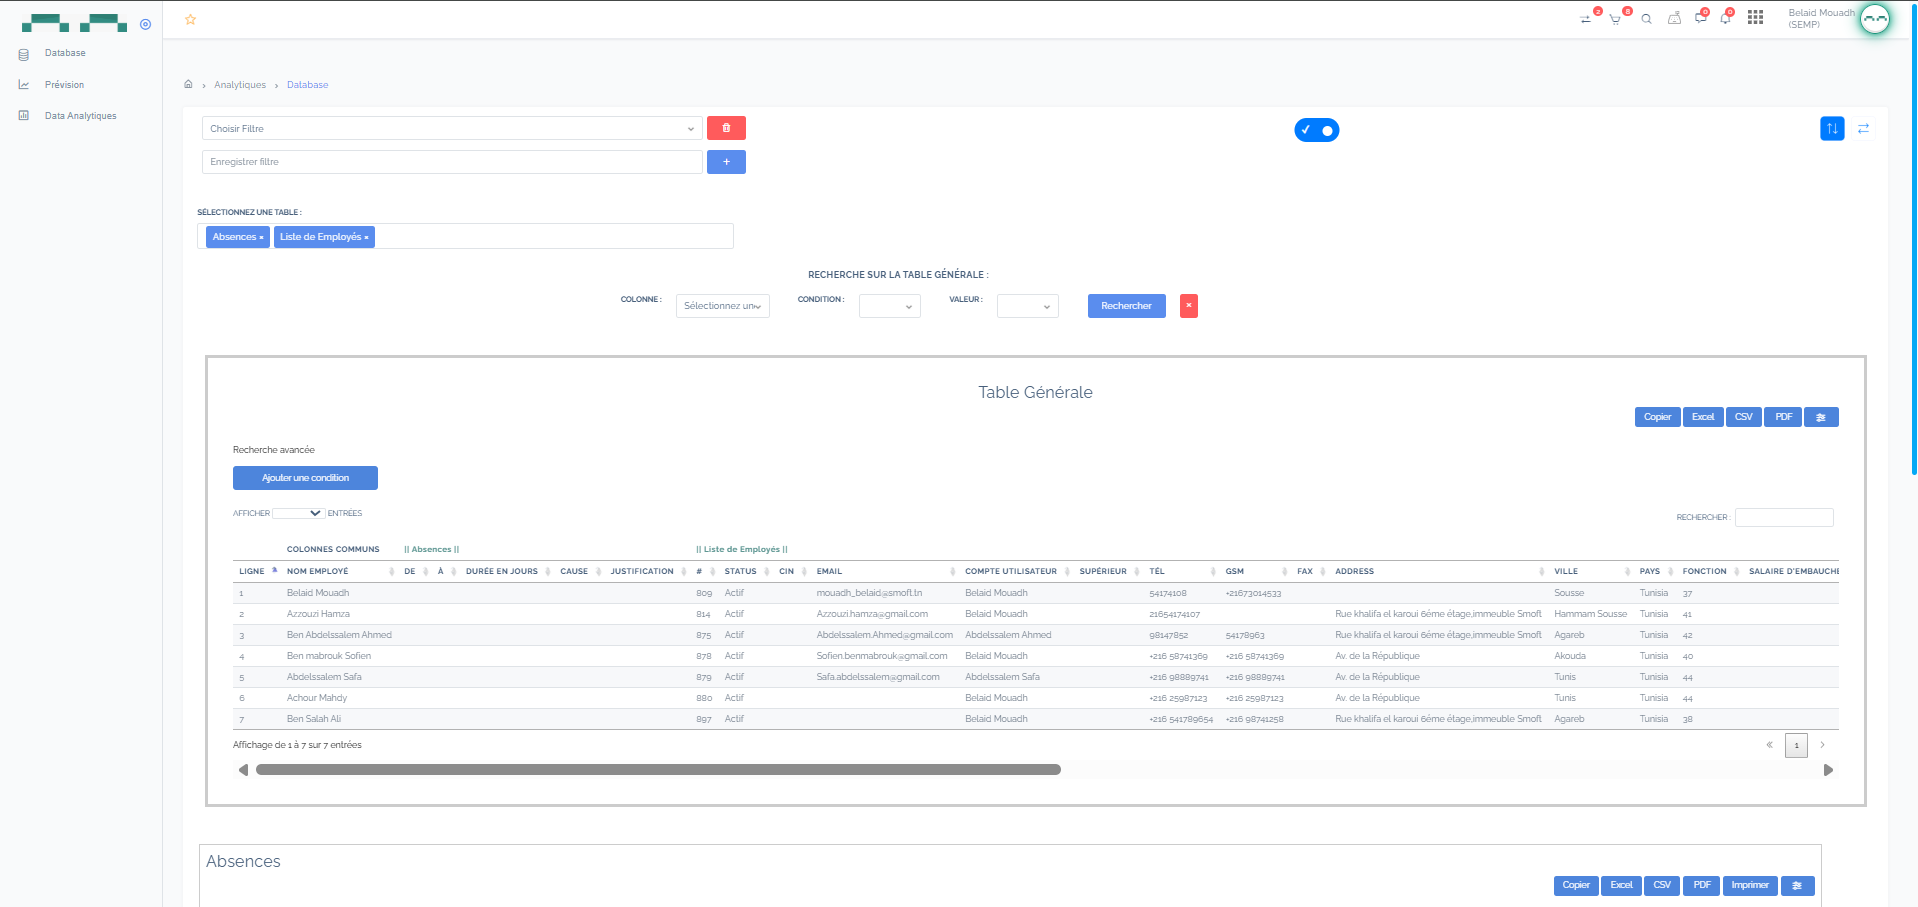
Task: Click Ajouter une condition
Action: pos(305,478)
